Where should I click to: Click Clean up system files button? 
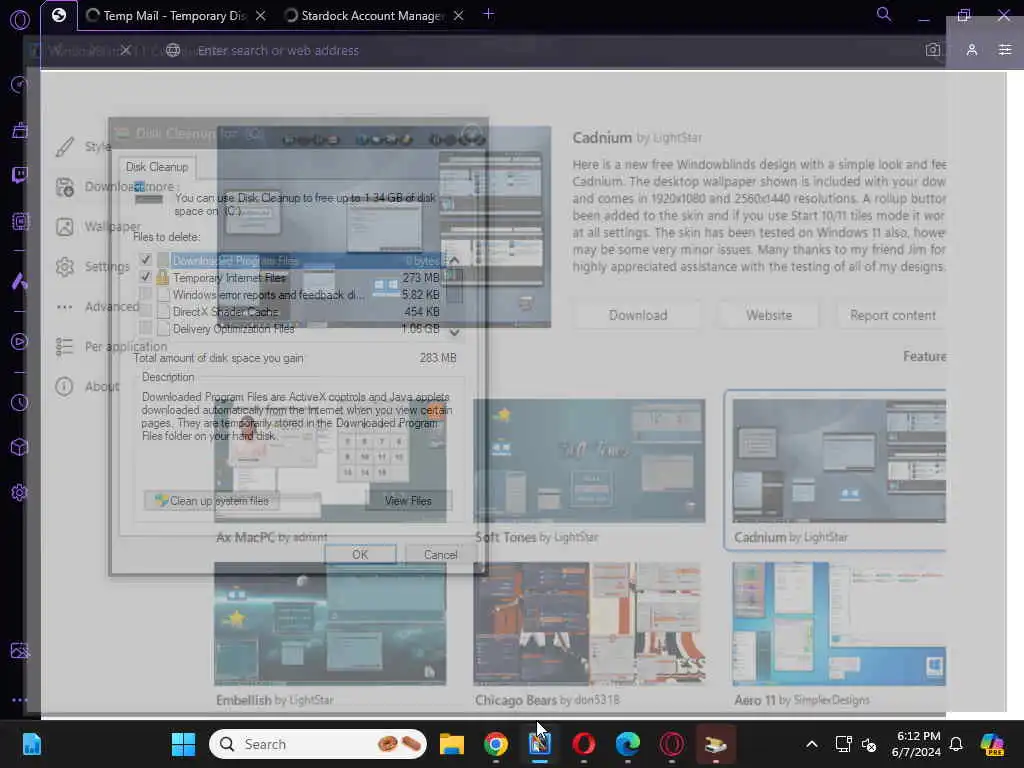pos(212,501)
